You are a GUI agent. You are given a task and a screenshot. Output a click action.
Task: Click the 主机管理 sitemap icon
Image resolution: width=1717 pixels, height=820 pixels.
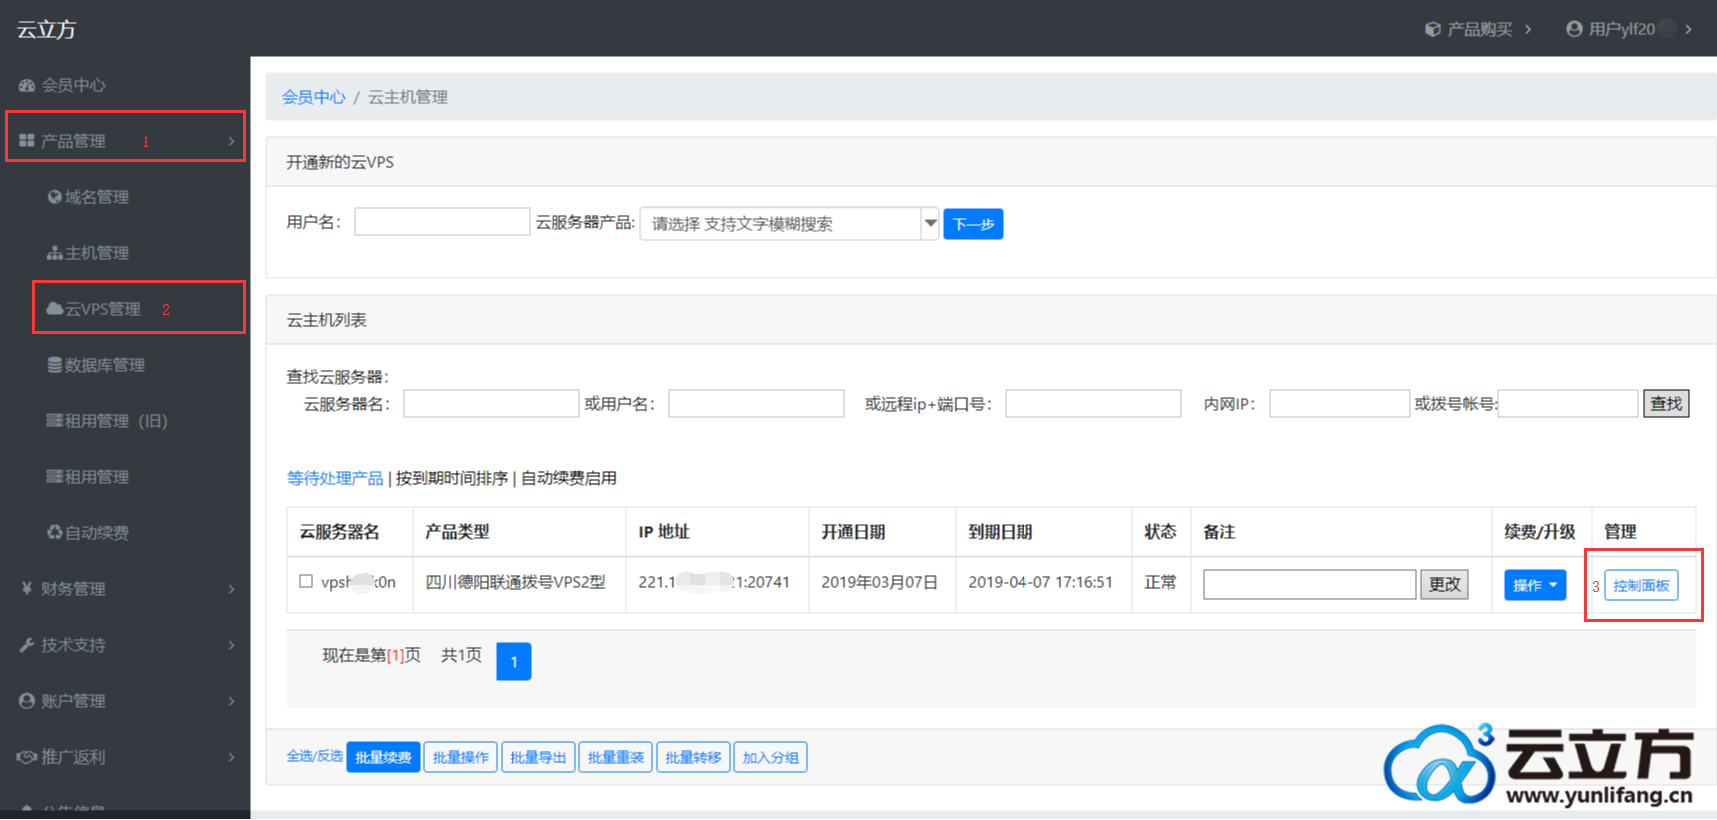(55, 253)
